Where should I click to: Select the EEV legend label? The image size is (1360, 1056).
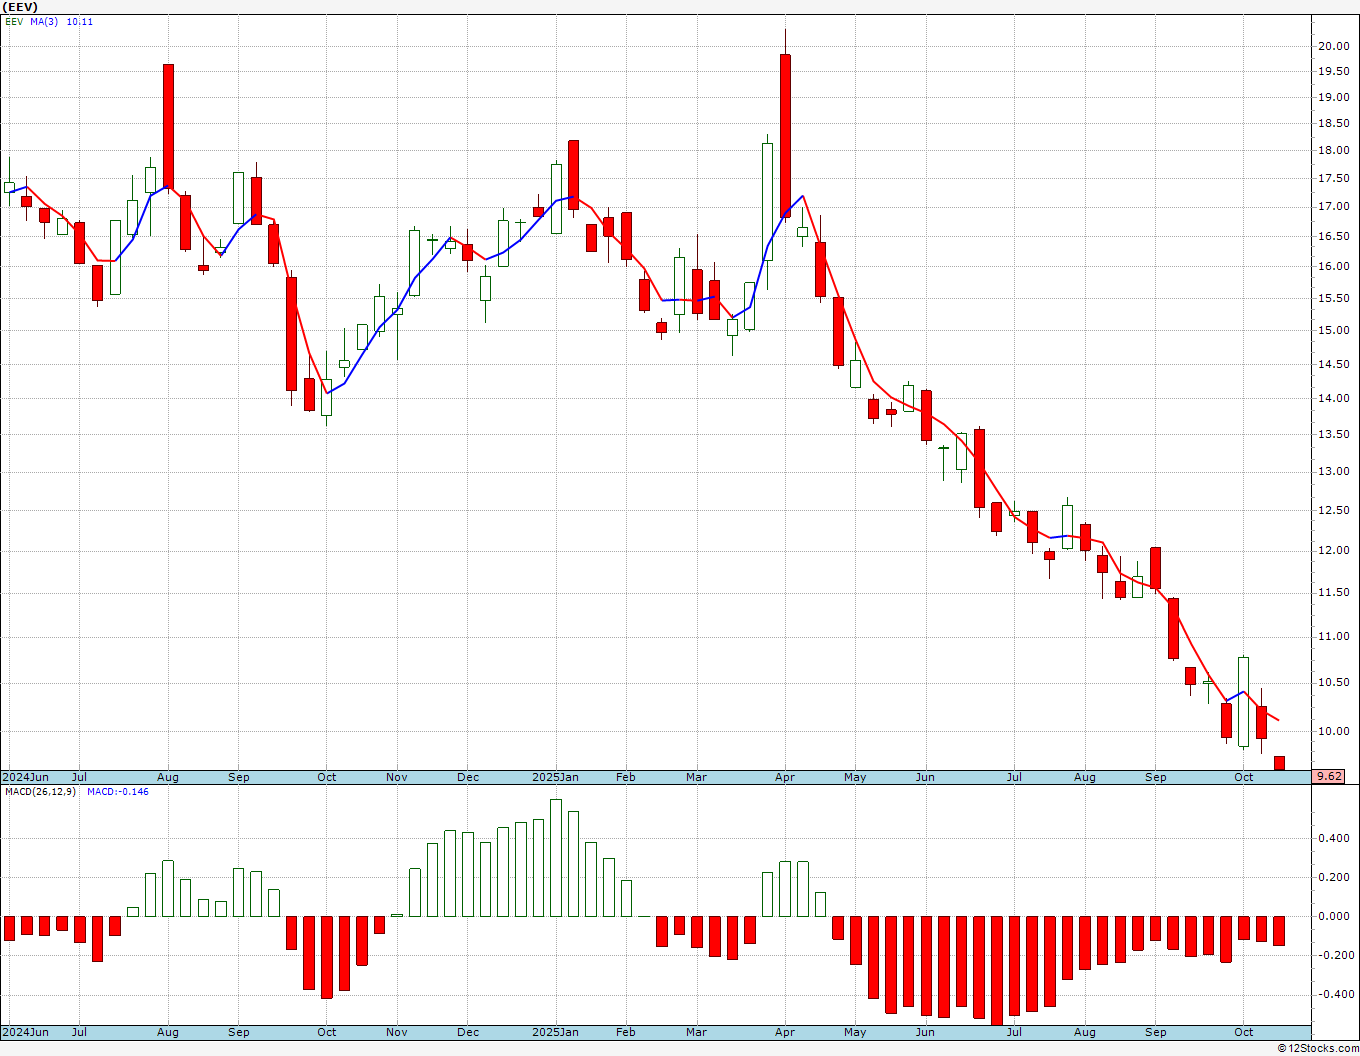(x=14, y=21)
